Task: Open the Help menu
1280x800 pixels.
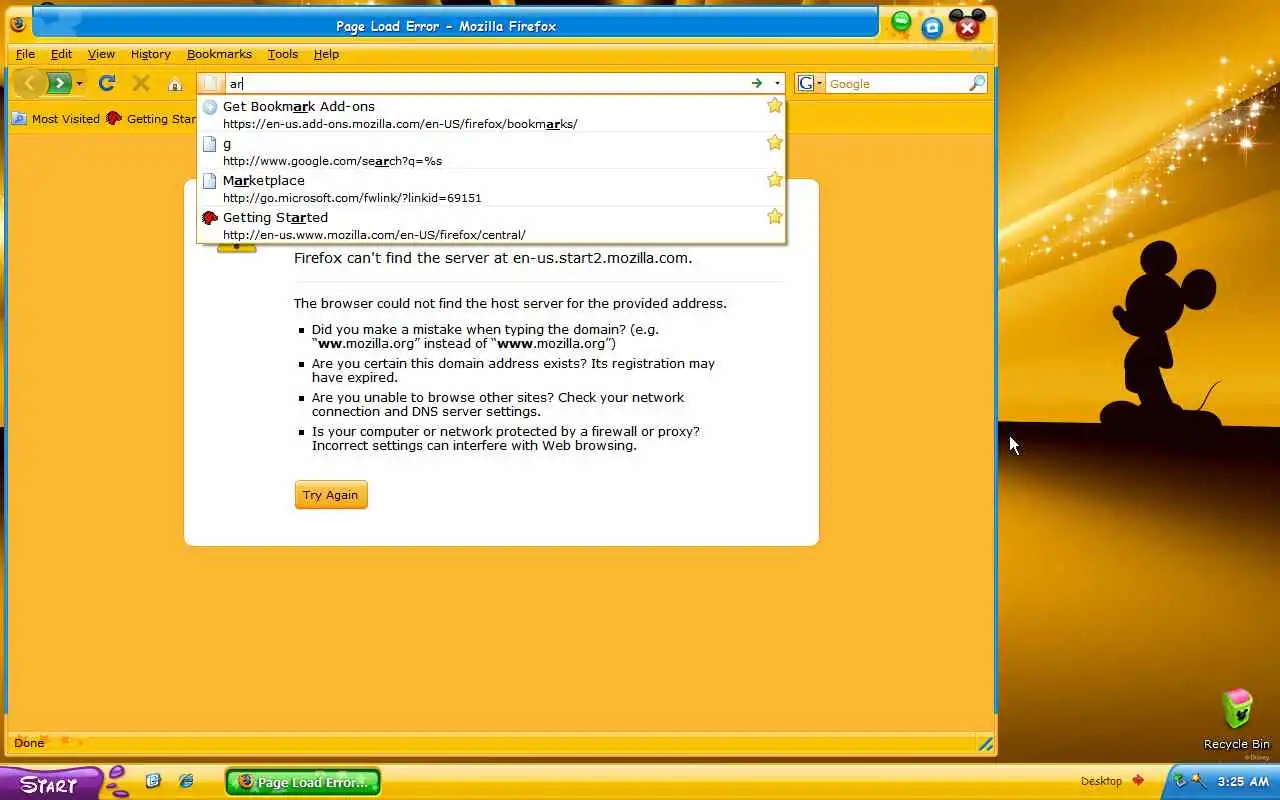Action: click(326, 54)
